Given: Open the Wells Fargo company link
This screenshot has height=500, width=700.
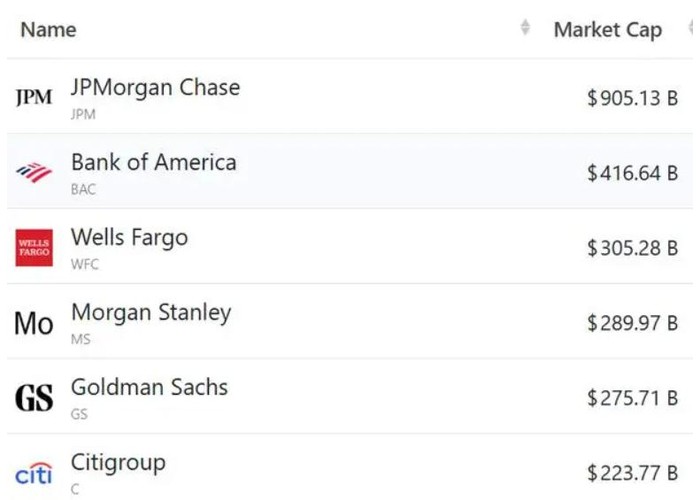Looking at the screenshot, I should tap(129, 238).
